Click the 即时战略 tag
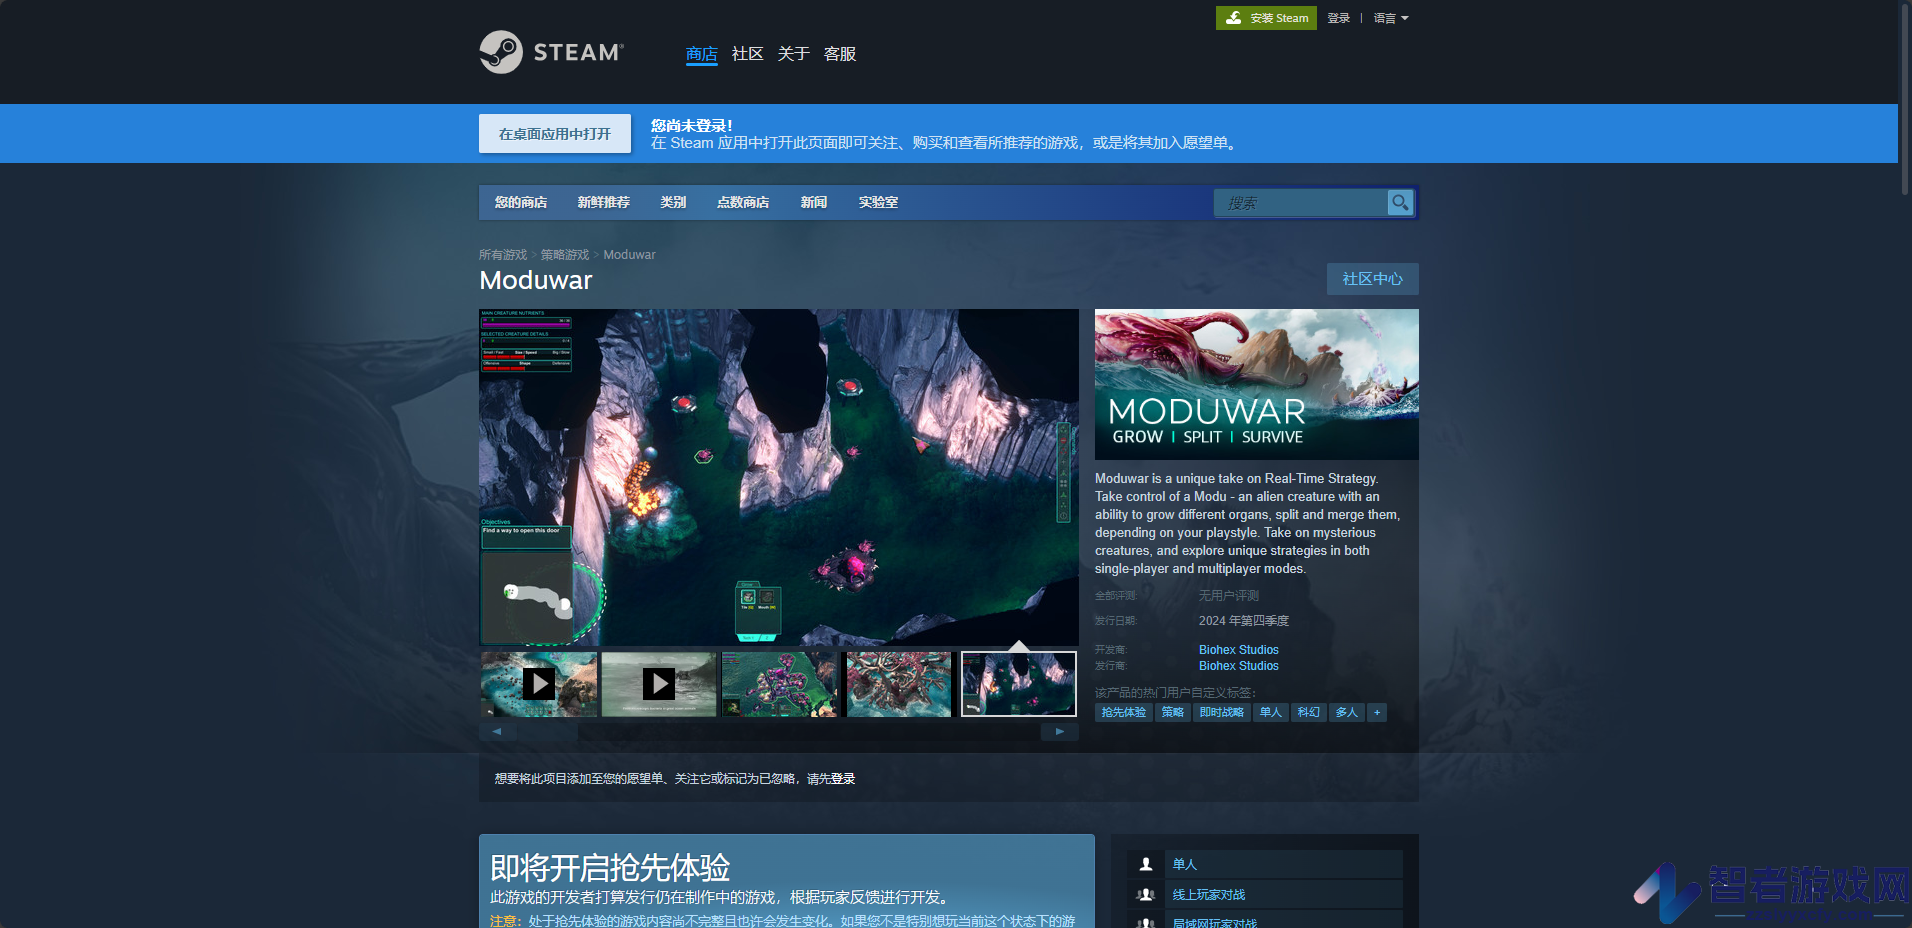Image resolution: width=1912 pixels, height=928 pixels. [x=1221, y=712]
